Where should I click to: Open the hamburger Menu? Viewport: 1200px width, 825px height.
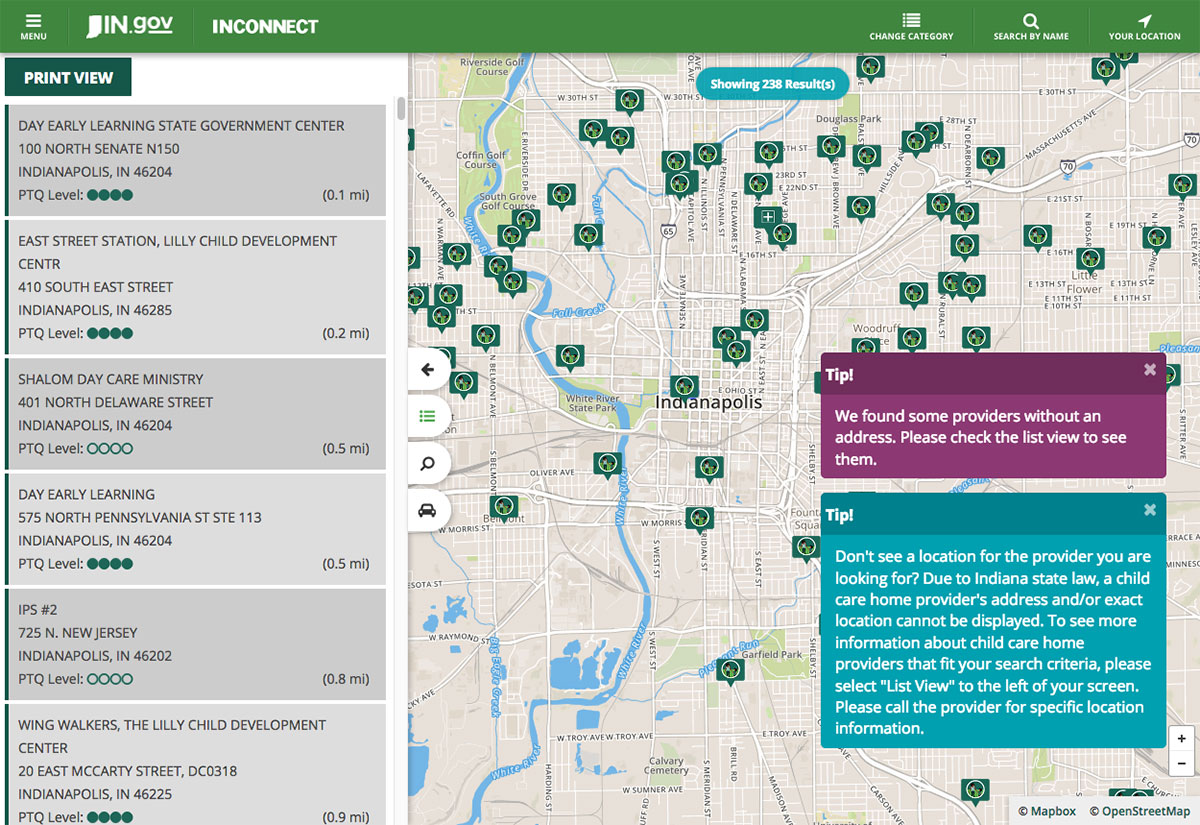(x=33, y=26)
